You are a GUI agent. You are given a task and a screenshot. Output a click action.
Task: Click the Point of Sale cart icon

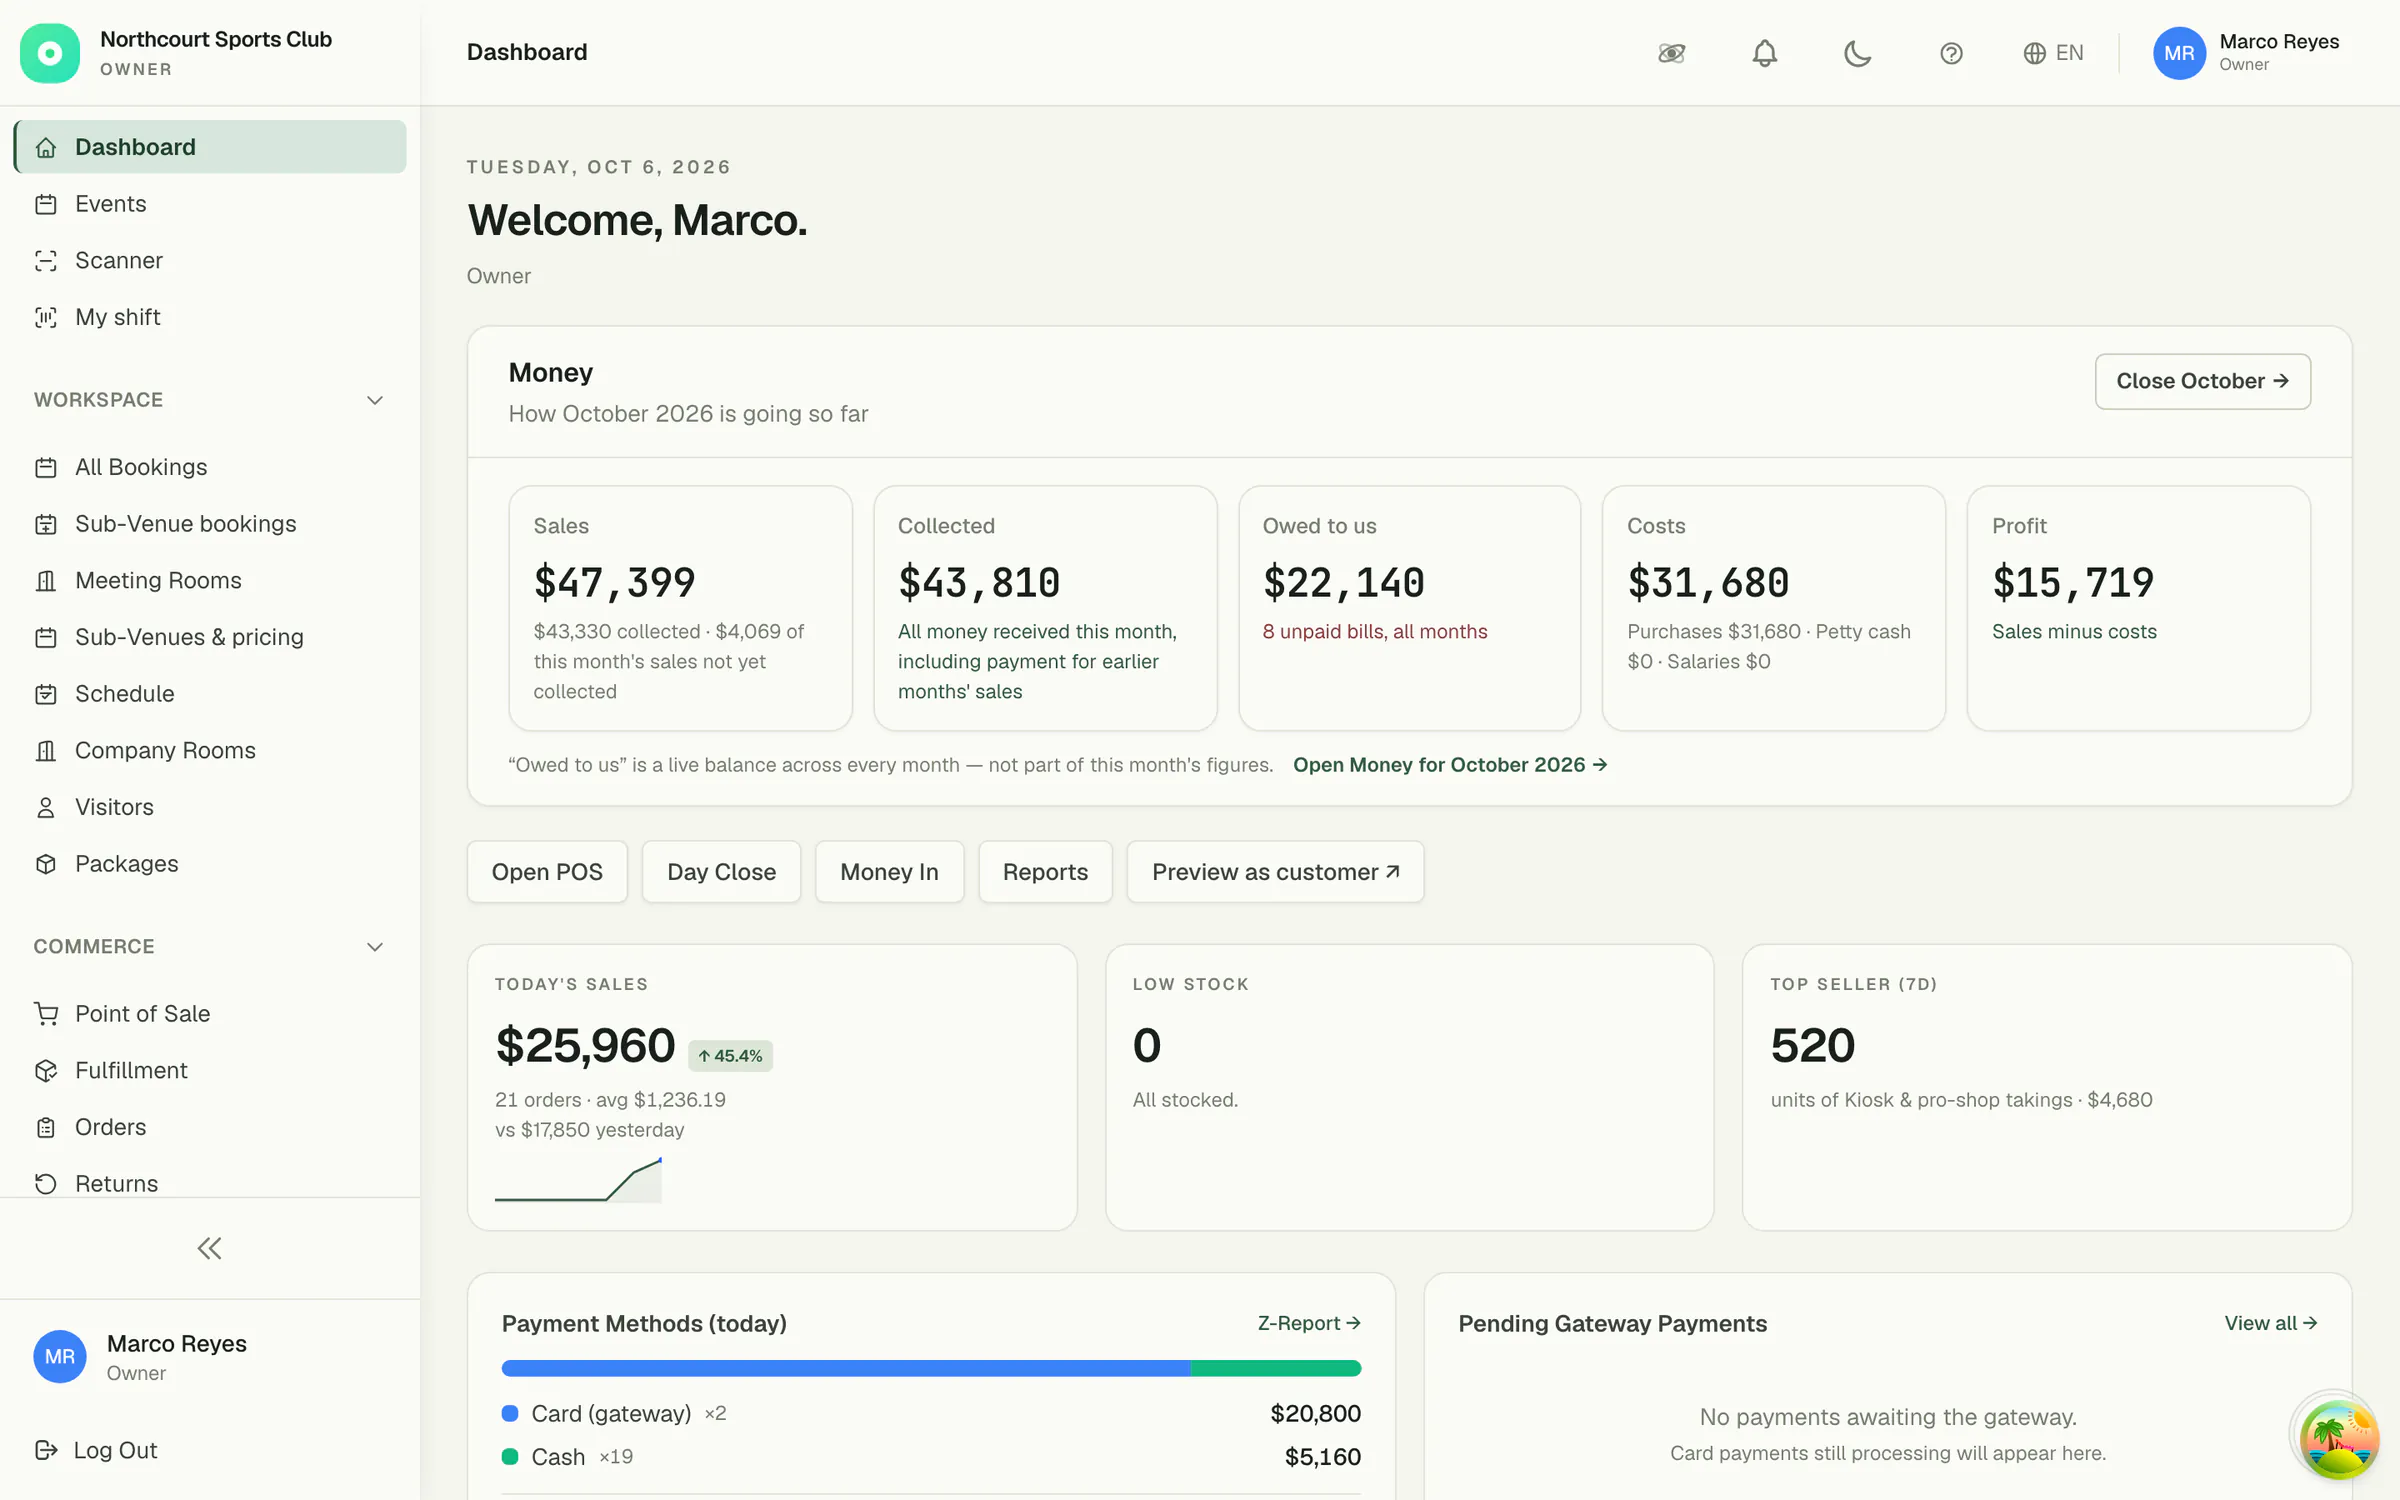(46, 1014)
